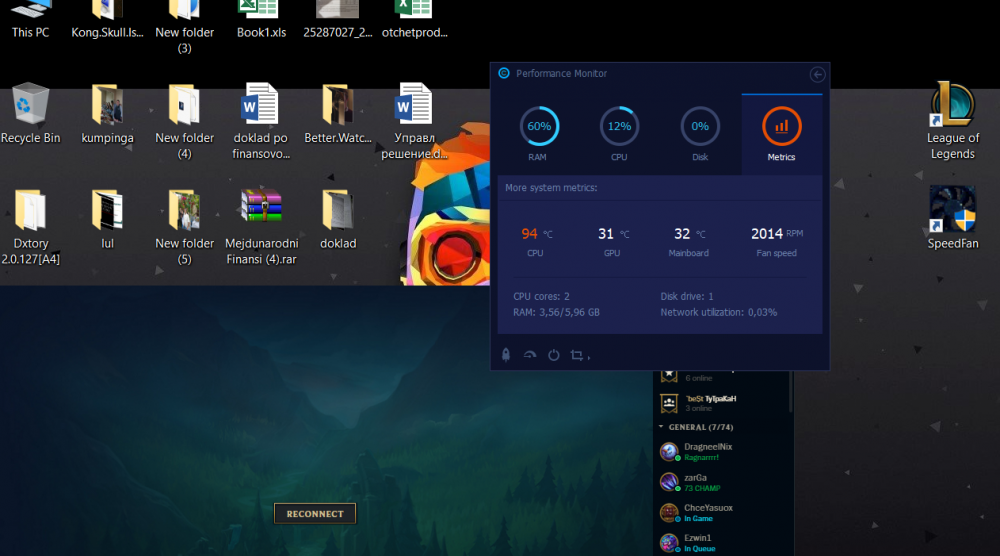This screenshot has height=556, width=1000.
Task: Click the friends list scrollbar
Action: 791,391
